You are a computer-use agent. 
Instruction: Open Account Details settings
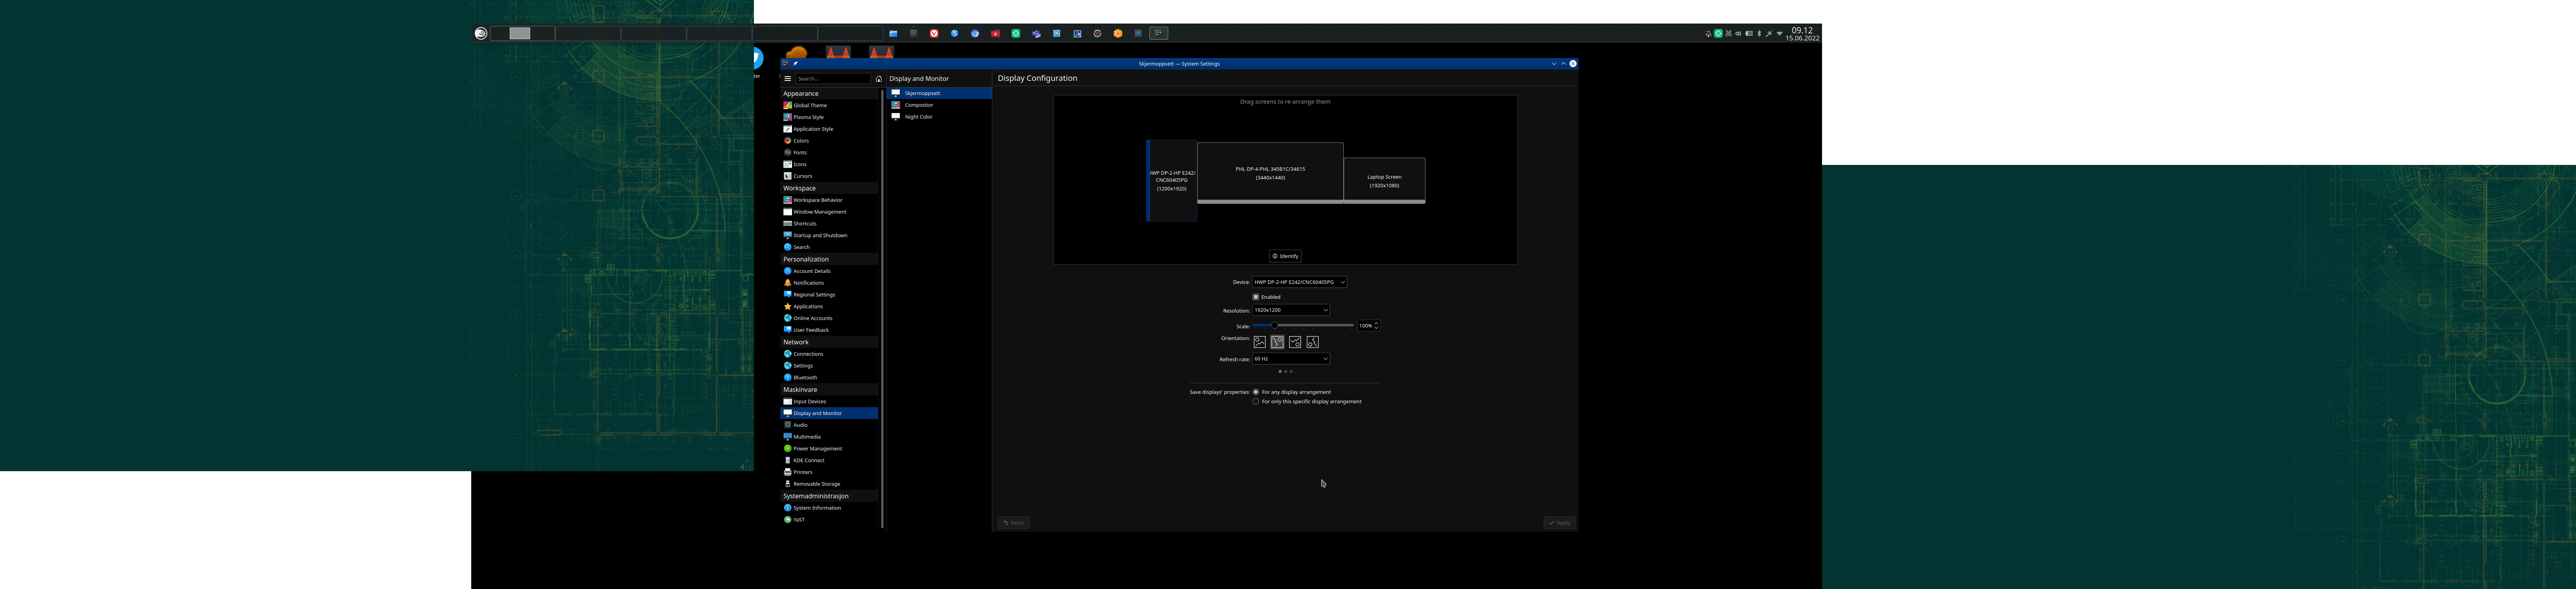829,271
